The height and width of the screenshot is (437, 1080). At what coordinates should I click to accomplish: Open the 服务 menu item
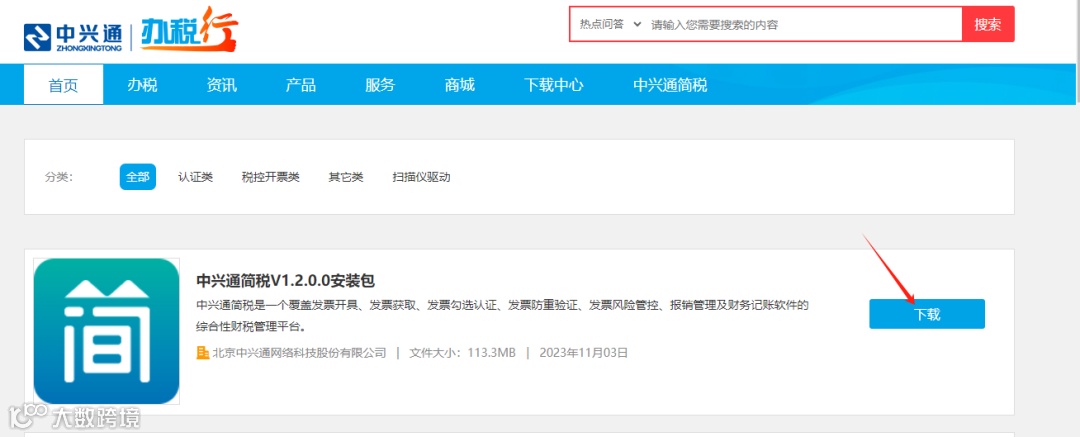(x=380, y=85)
